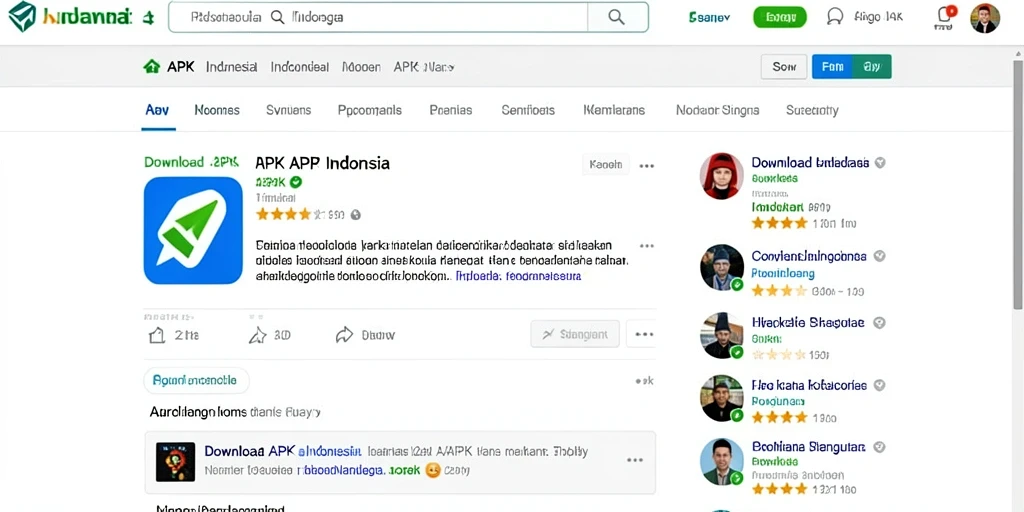Click the green button next to Fam
Image resolution: width=1024 pixels, height=512 pixels.
coord(872,67)
